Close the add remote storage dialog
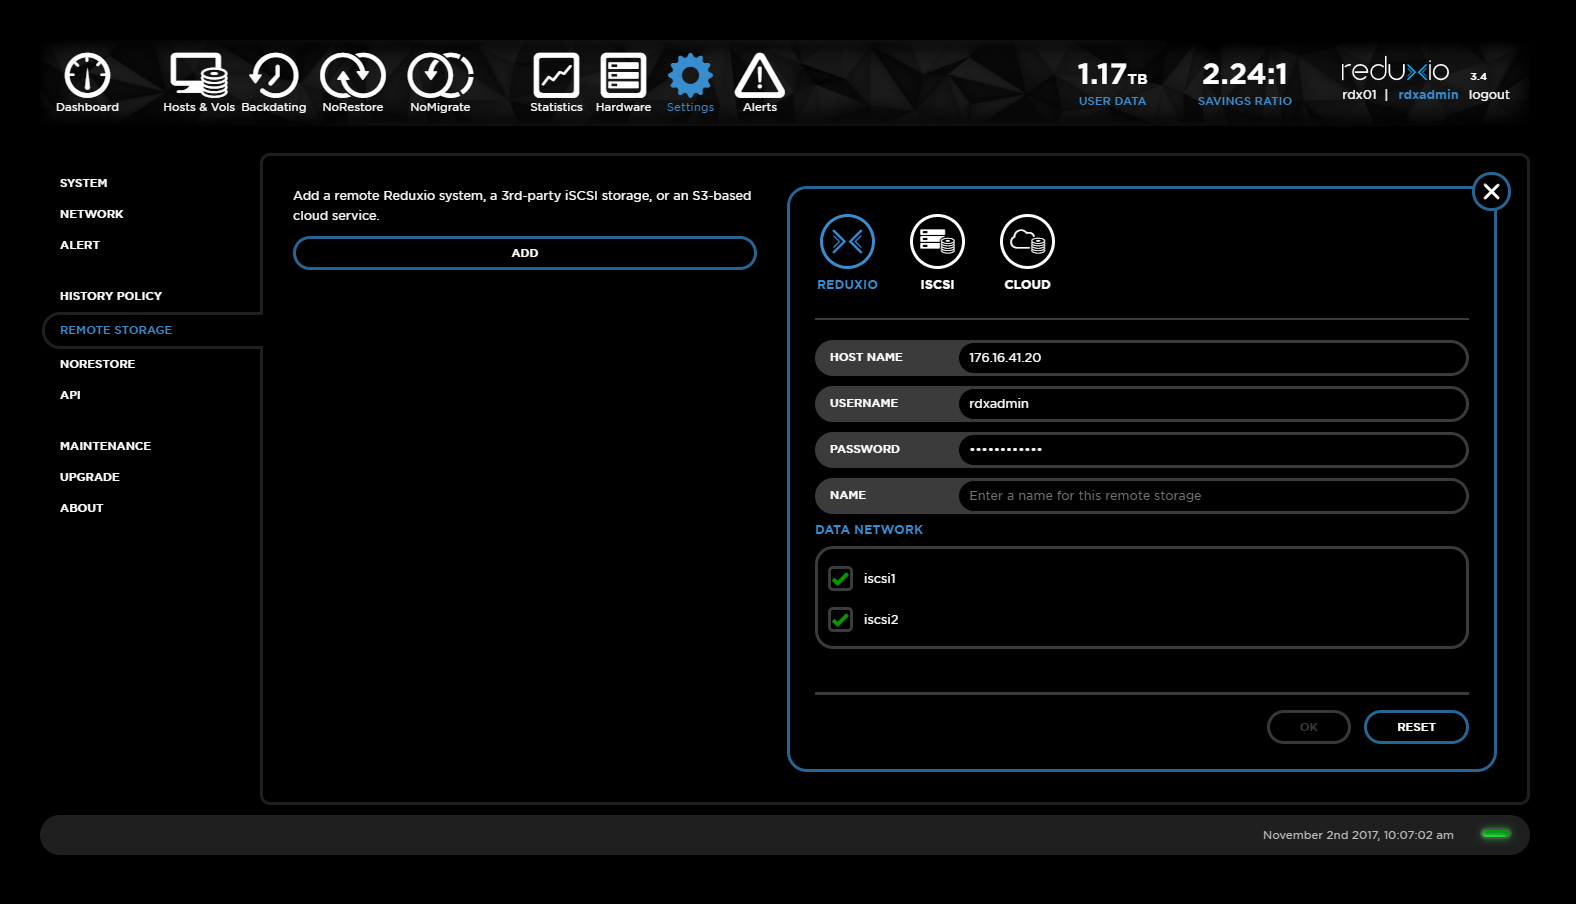This screenshot has height=904, width=1576. point(1491,191)
